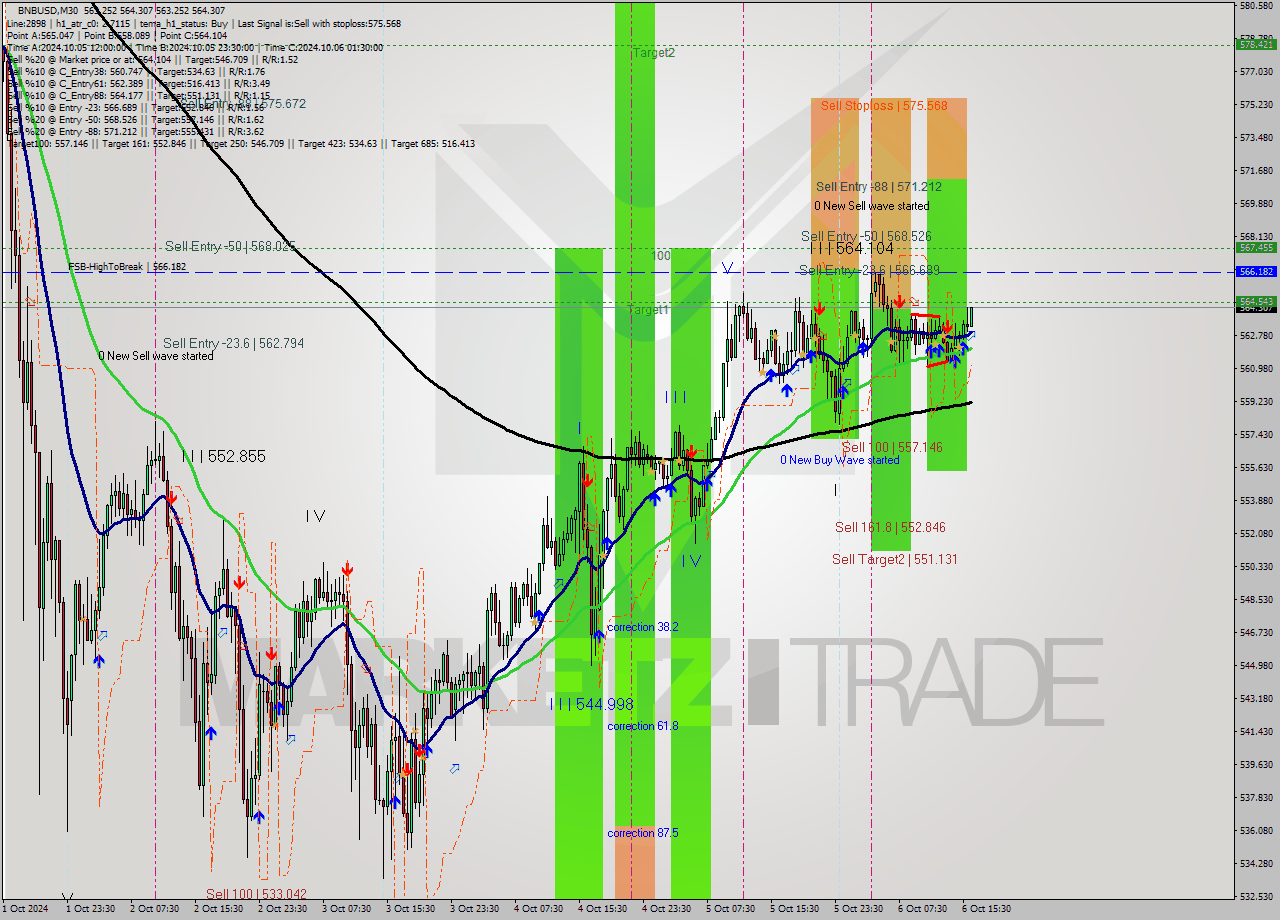
Task: Click the 'Target2' label in the green bar
Action: pos(654,52)
